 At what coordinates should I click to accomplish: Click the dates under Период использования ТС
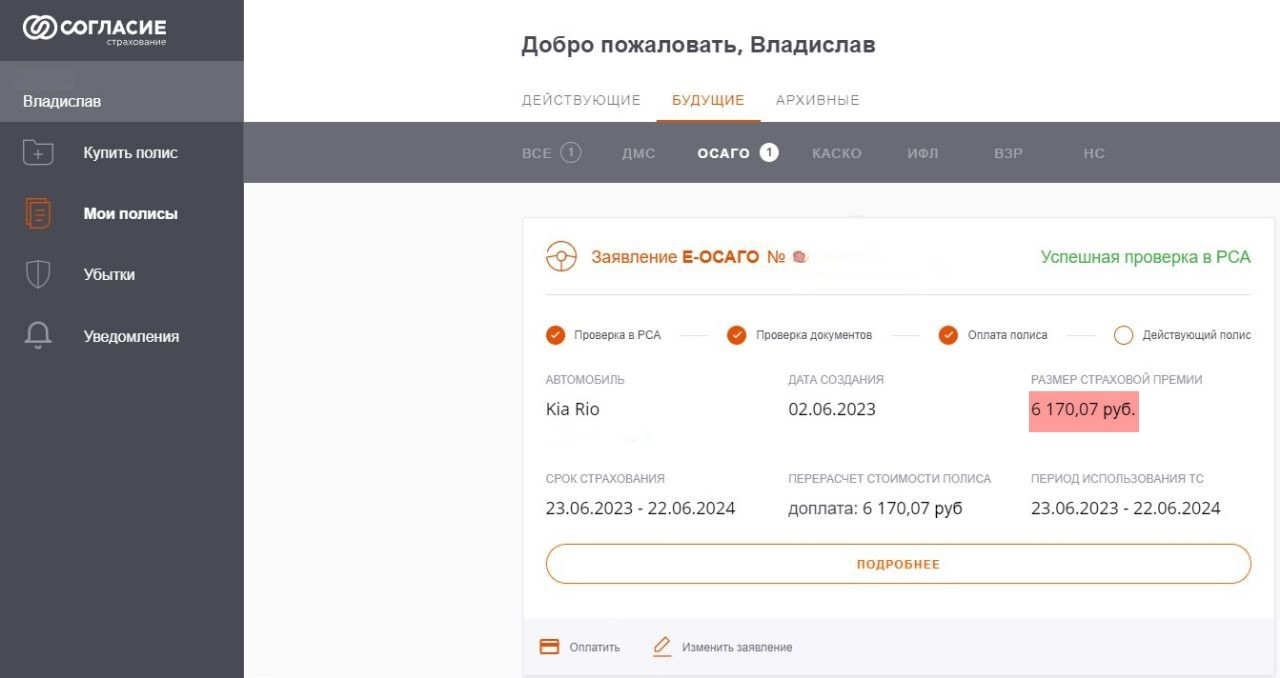click(x=1126, y=508)
